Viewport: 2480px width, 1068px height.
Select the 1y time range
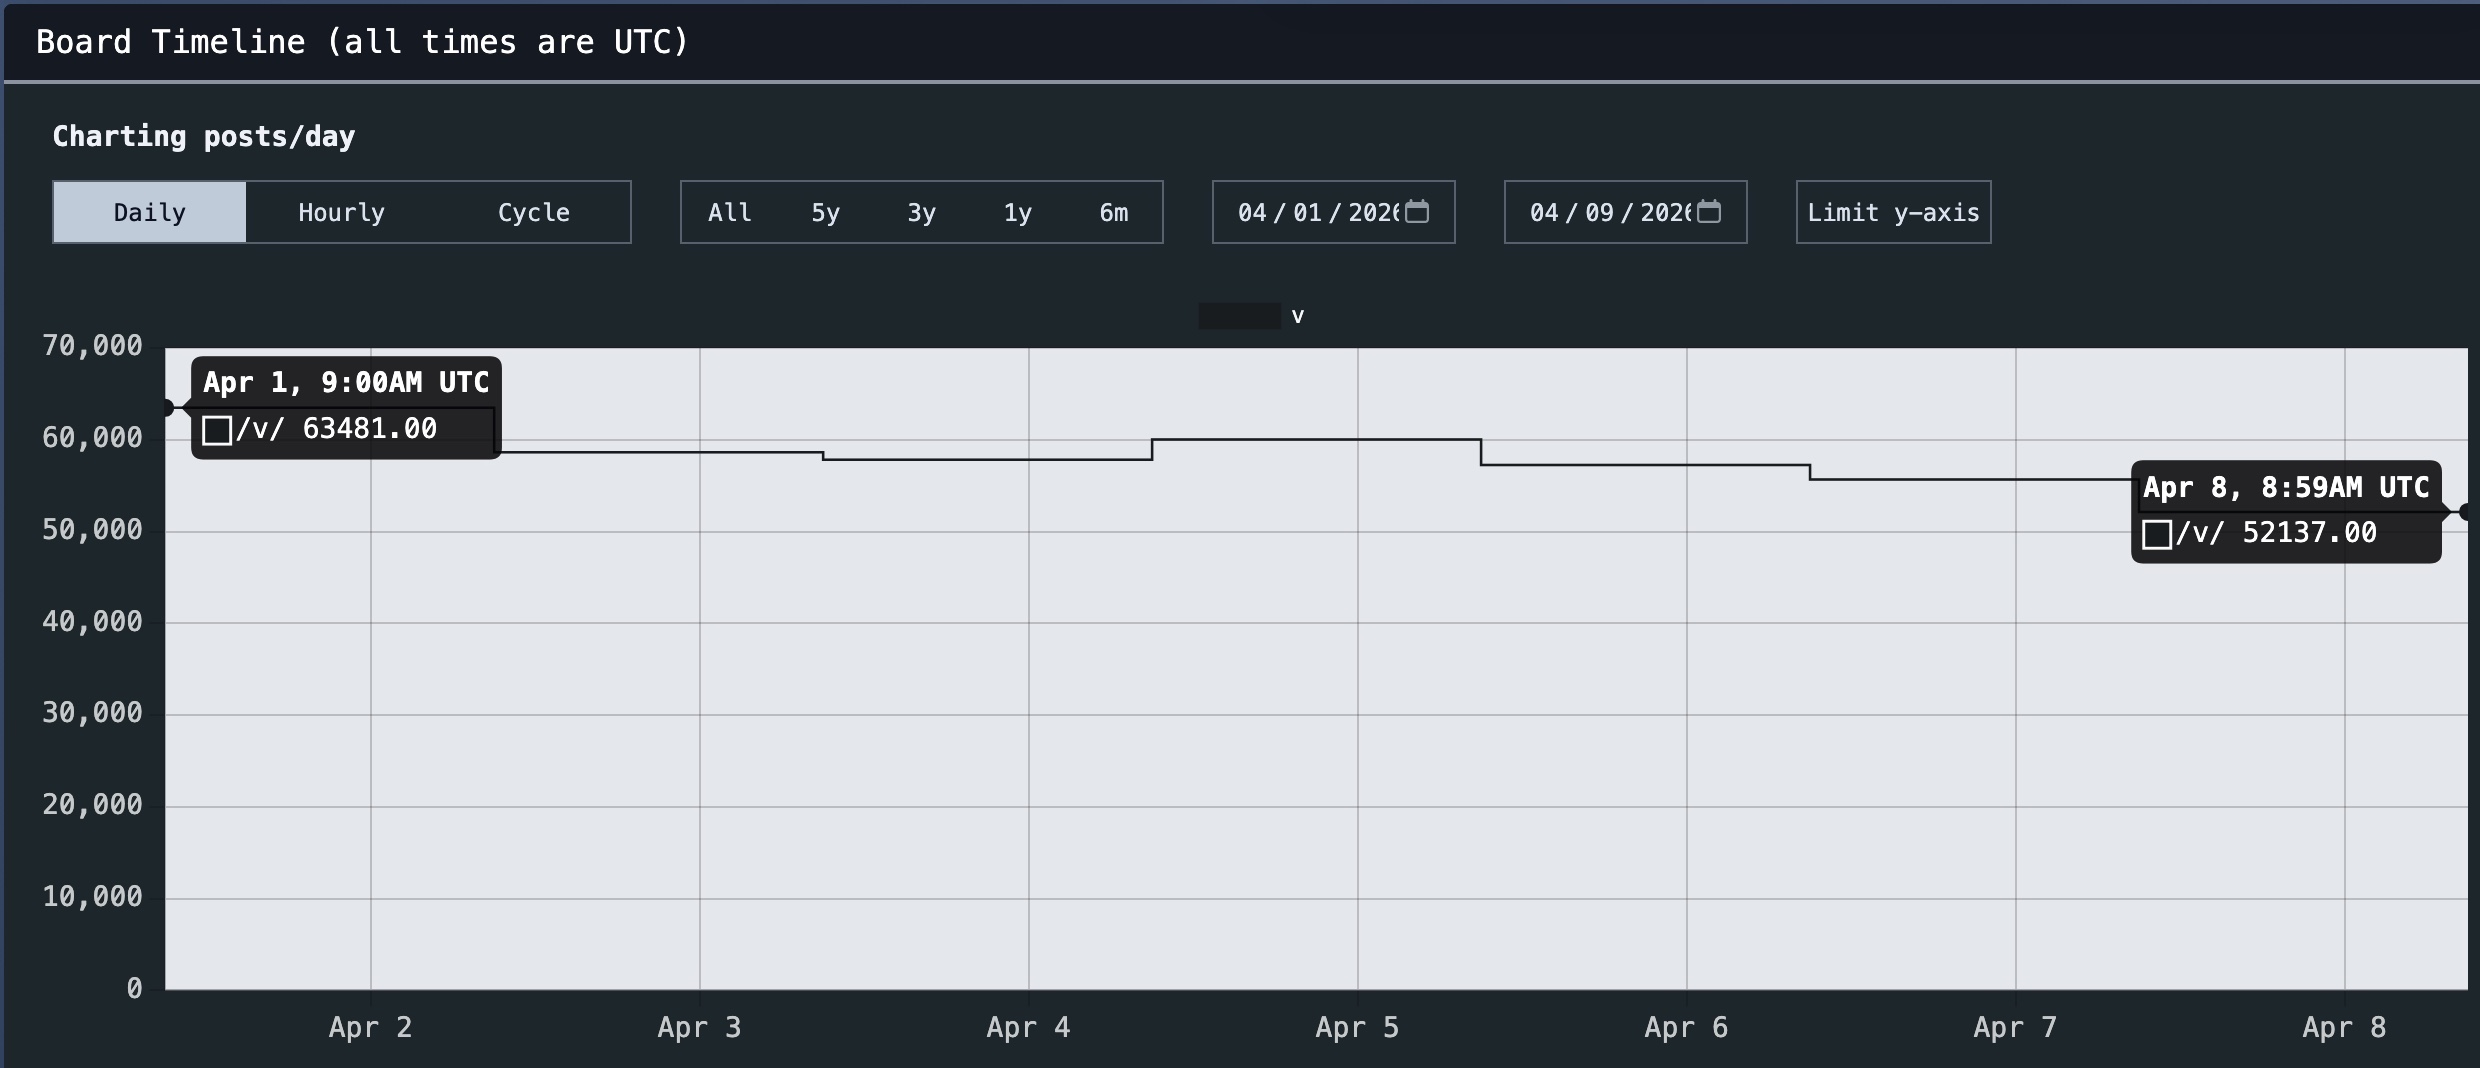pos(1017,212)
